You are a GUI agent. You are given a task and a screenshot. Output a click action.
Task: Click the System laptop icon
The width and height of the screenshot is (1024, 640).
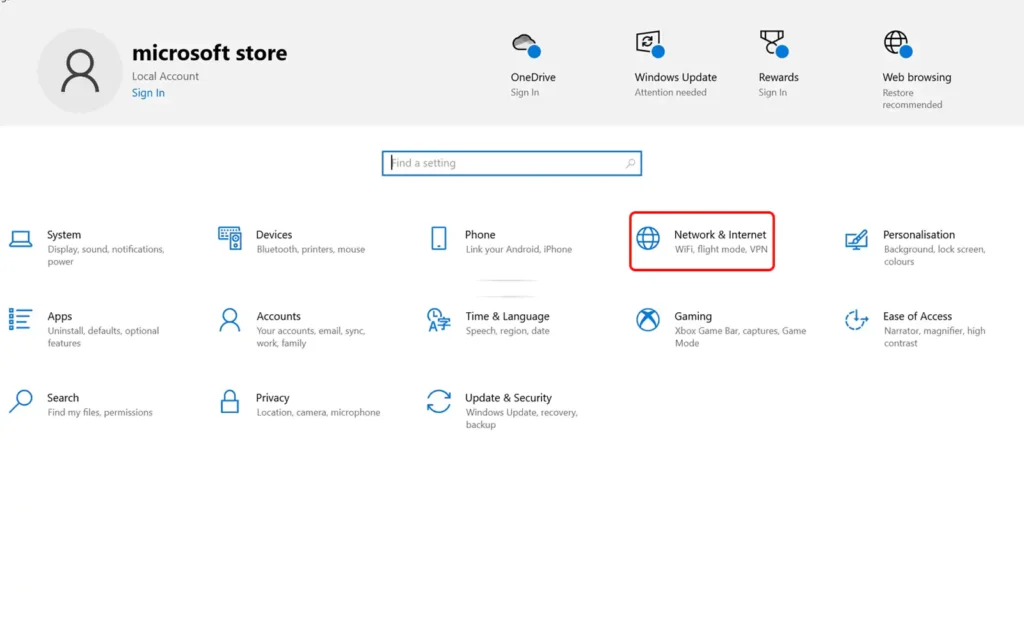click(x=21, y=239)
